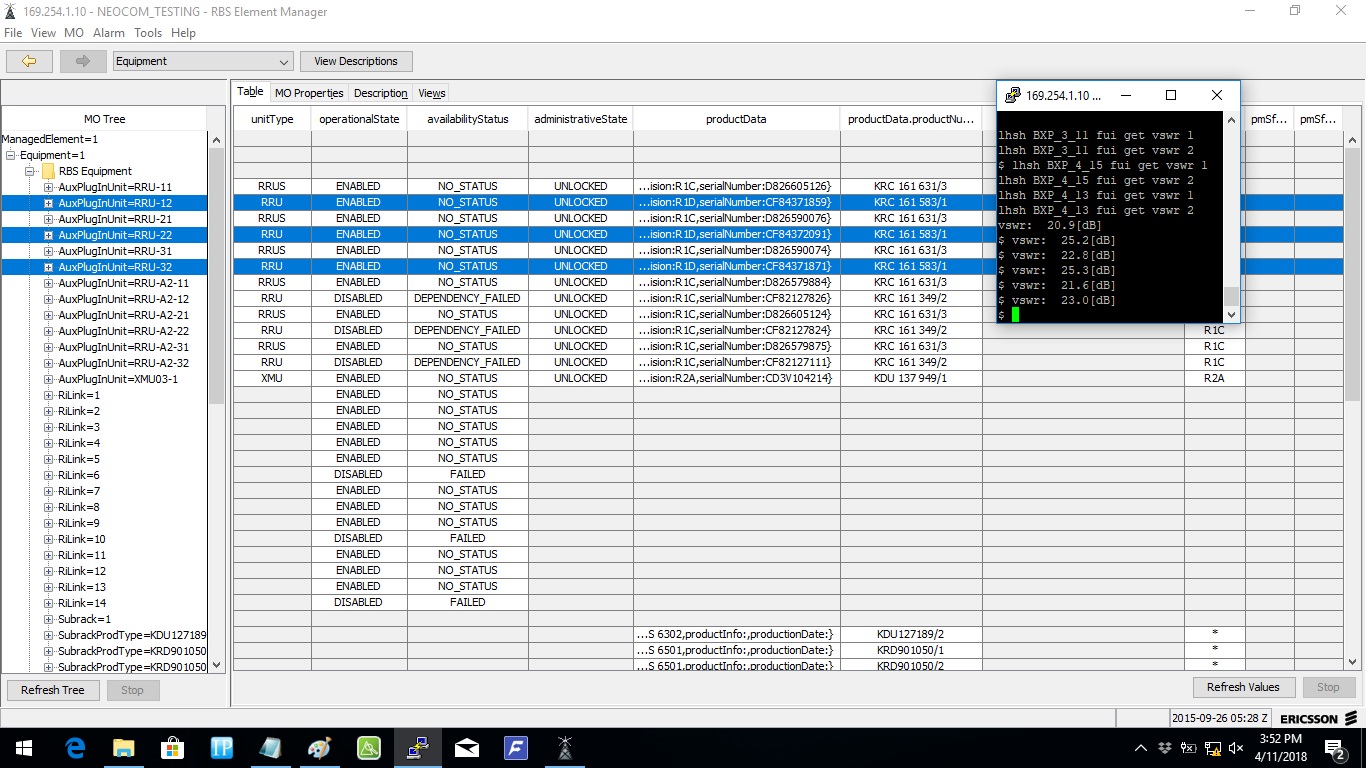The image size is (1366, 768).
Task: Click Stop beside Refresh Values
Action: tap(1328, 687)
